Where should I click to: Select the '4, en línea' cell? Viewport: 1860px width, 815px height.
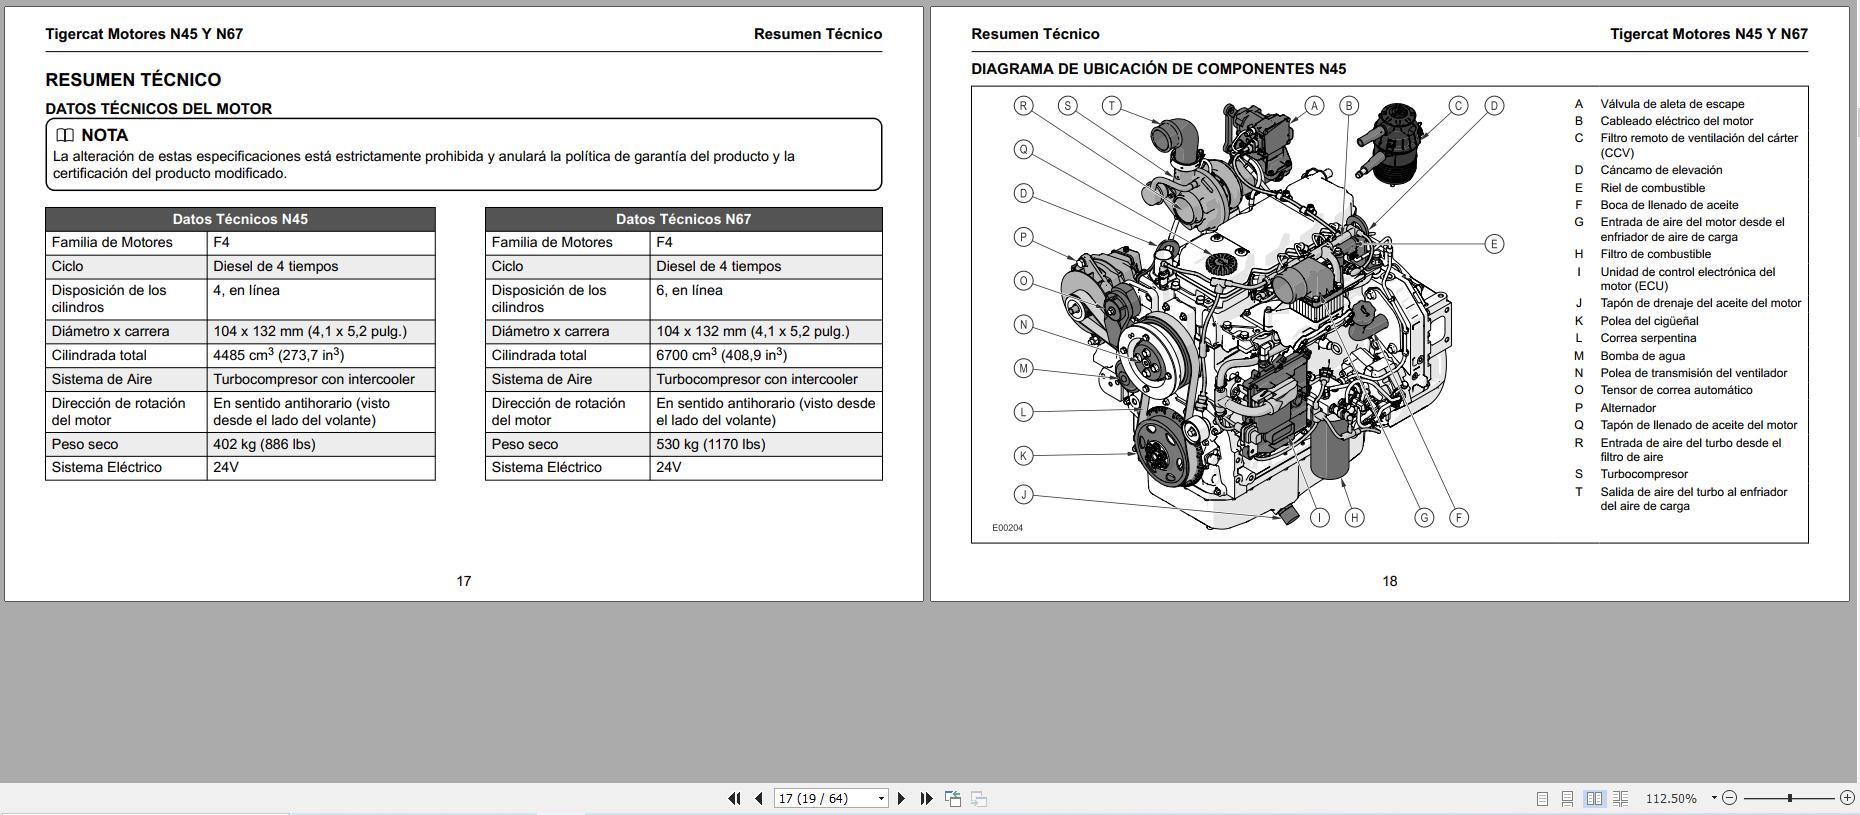pos(321,299)
